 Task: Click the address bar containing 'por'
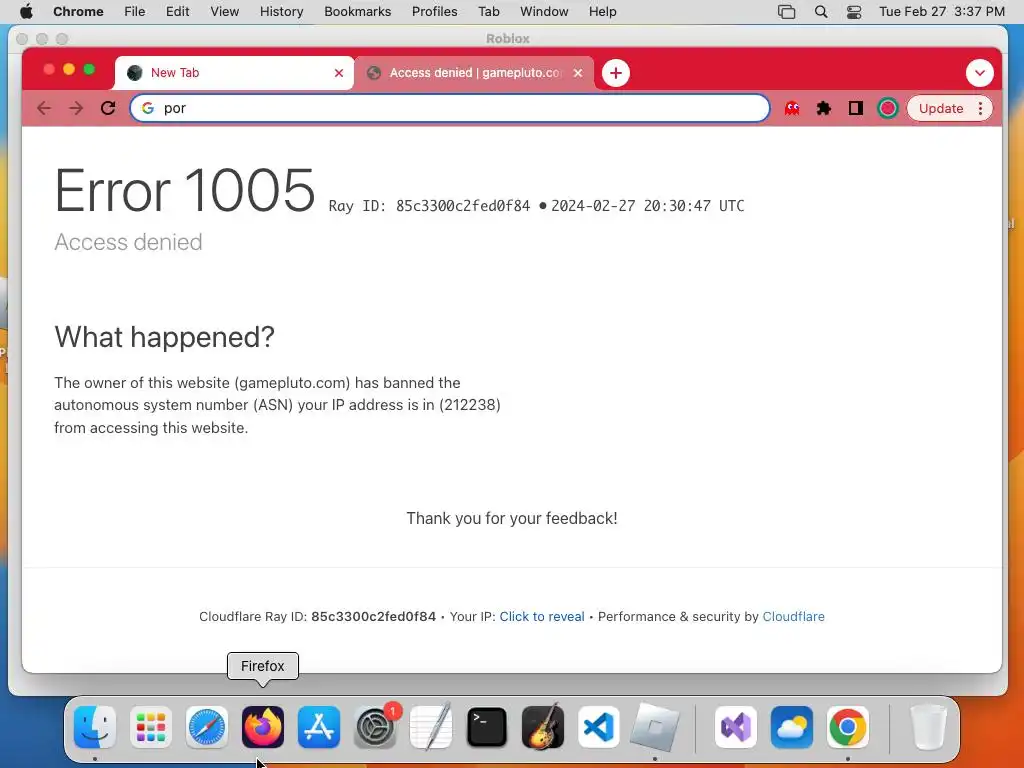[450, 108]
